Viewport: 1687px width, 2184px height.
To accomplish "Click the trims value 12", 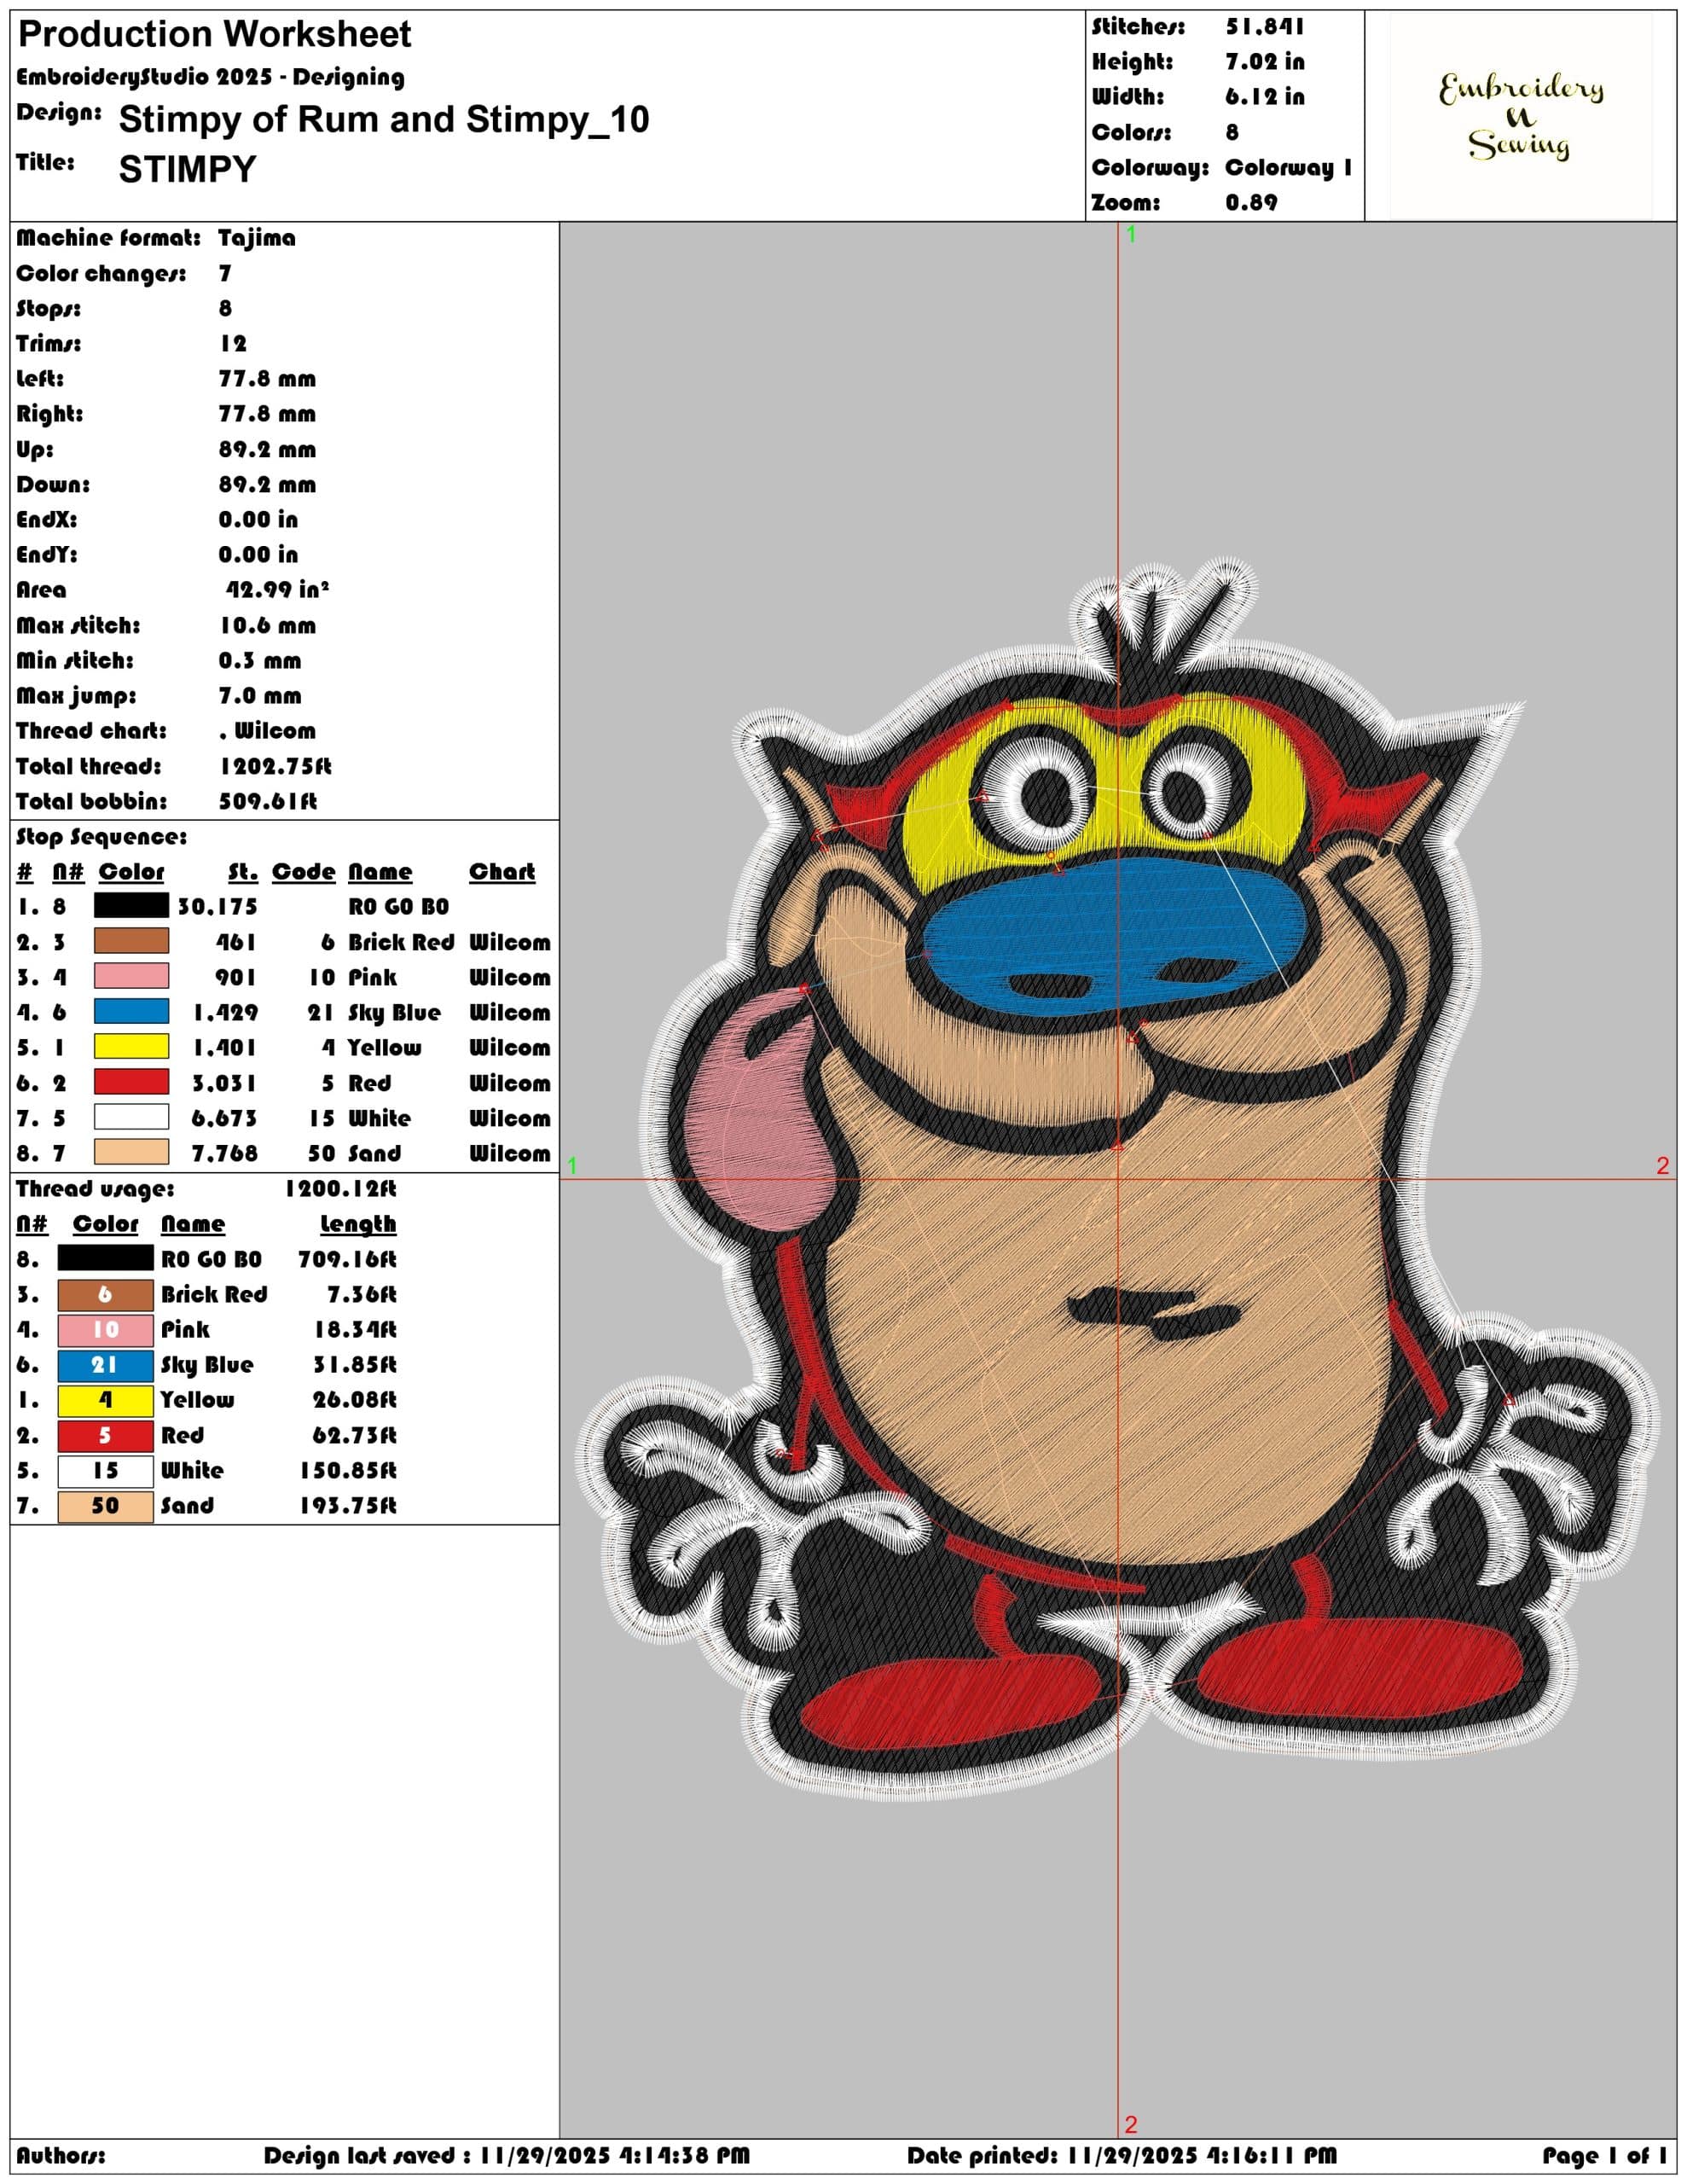I will (233, 343).
